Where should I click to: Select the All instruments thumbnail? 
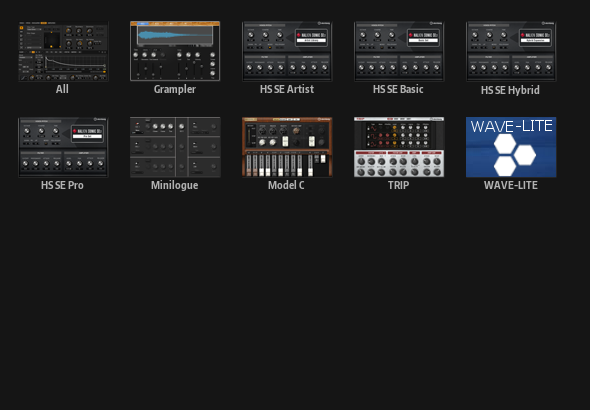coord(63,51)
